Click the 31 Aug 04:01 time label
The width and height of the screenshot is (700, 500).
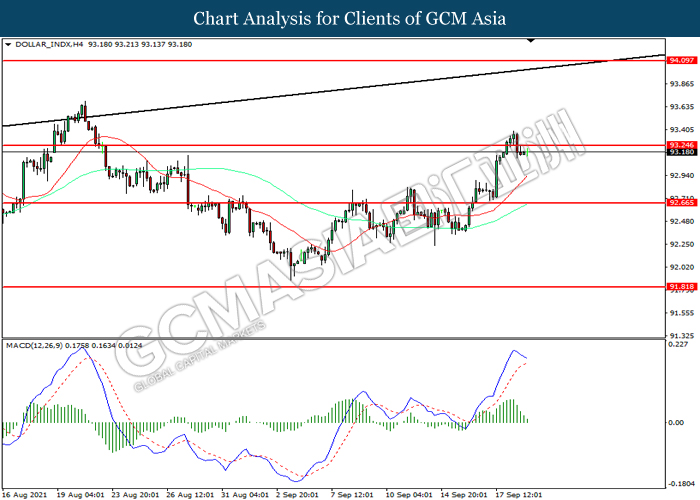245,495
